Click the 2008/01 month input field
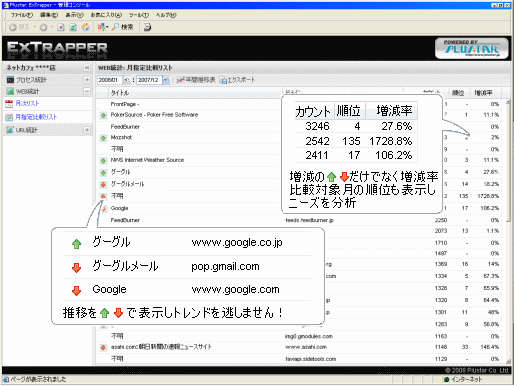The height and width of the screenshot is (386, 514). point(110,80)
